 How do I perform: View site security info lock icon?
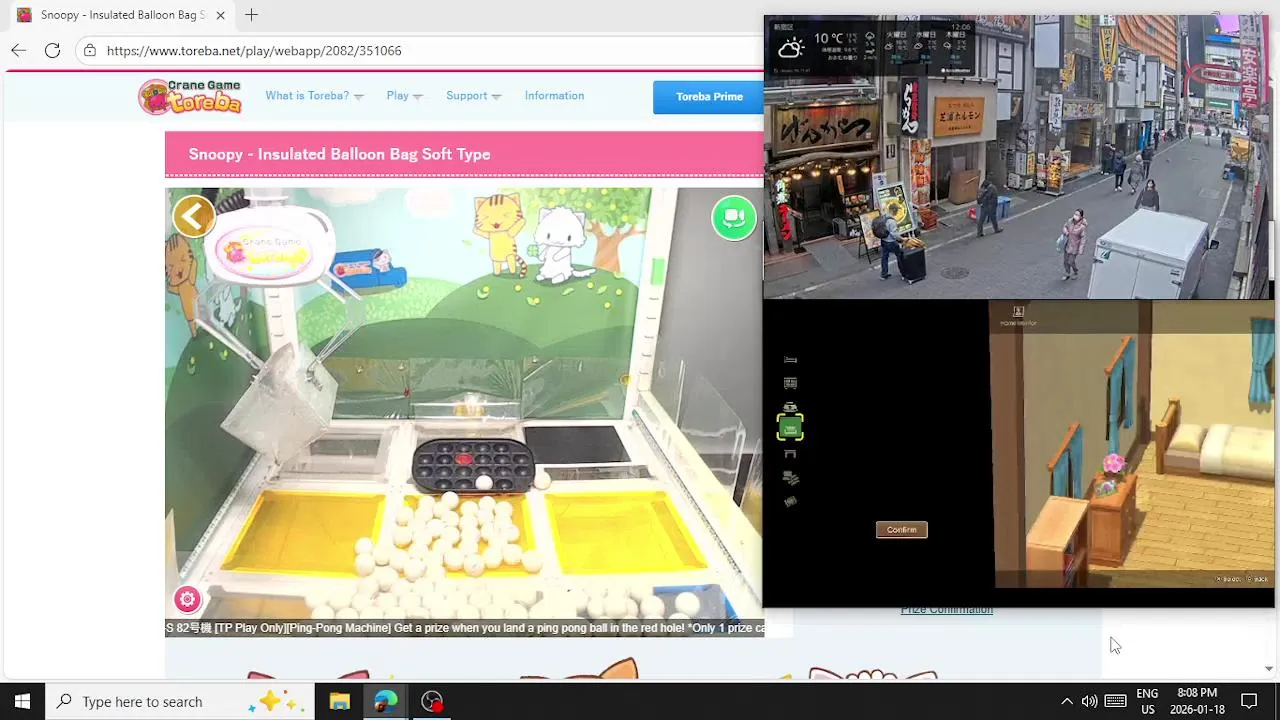[90, 50]
